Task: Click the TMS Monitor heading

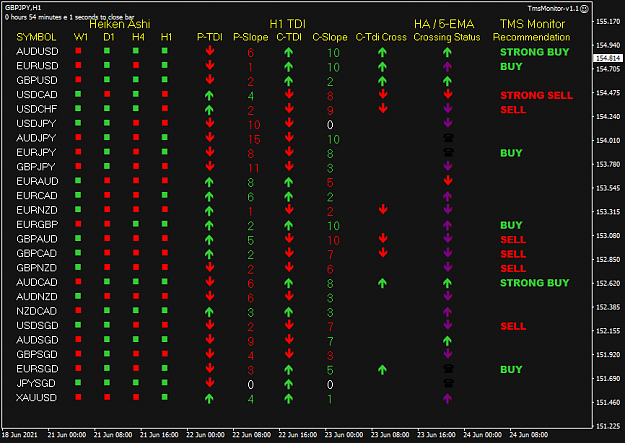Action: coord(533,24)
